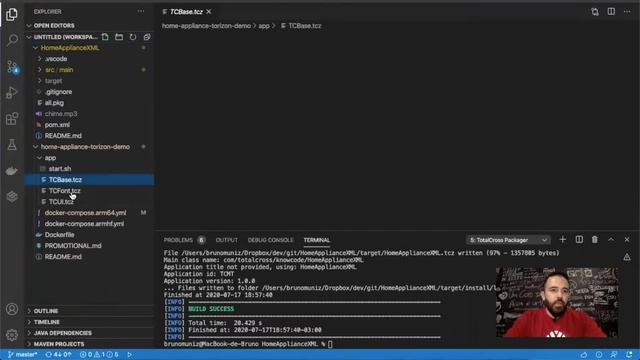Open editor more actions ellipsis
Image resolution: width=640 pixels, height=360 pixels.
627,11
